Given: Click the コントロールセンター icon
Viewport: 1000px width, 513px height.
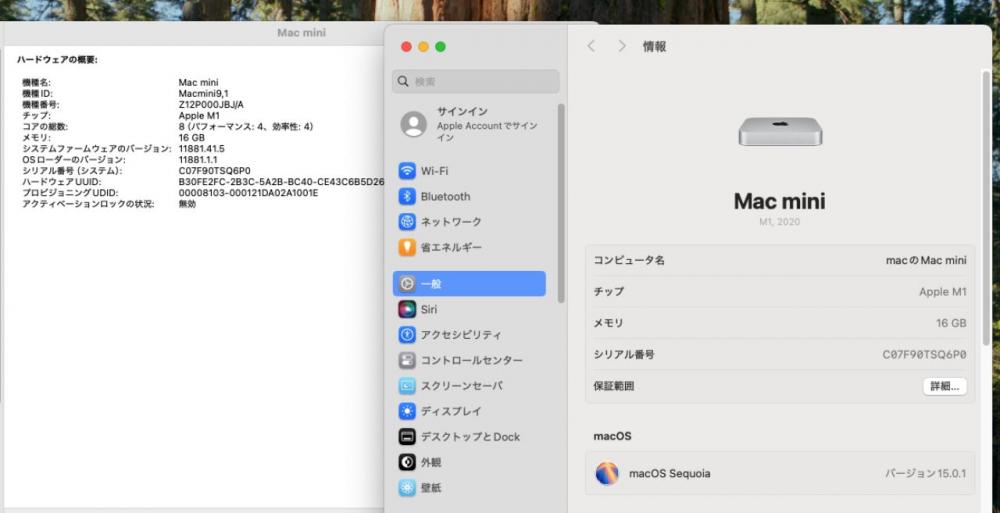Looking at the screenshot, I should [407, 361].
